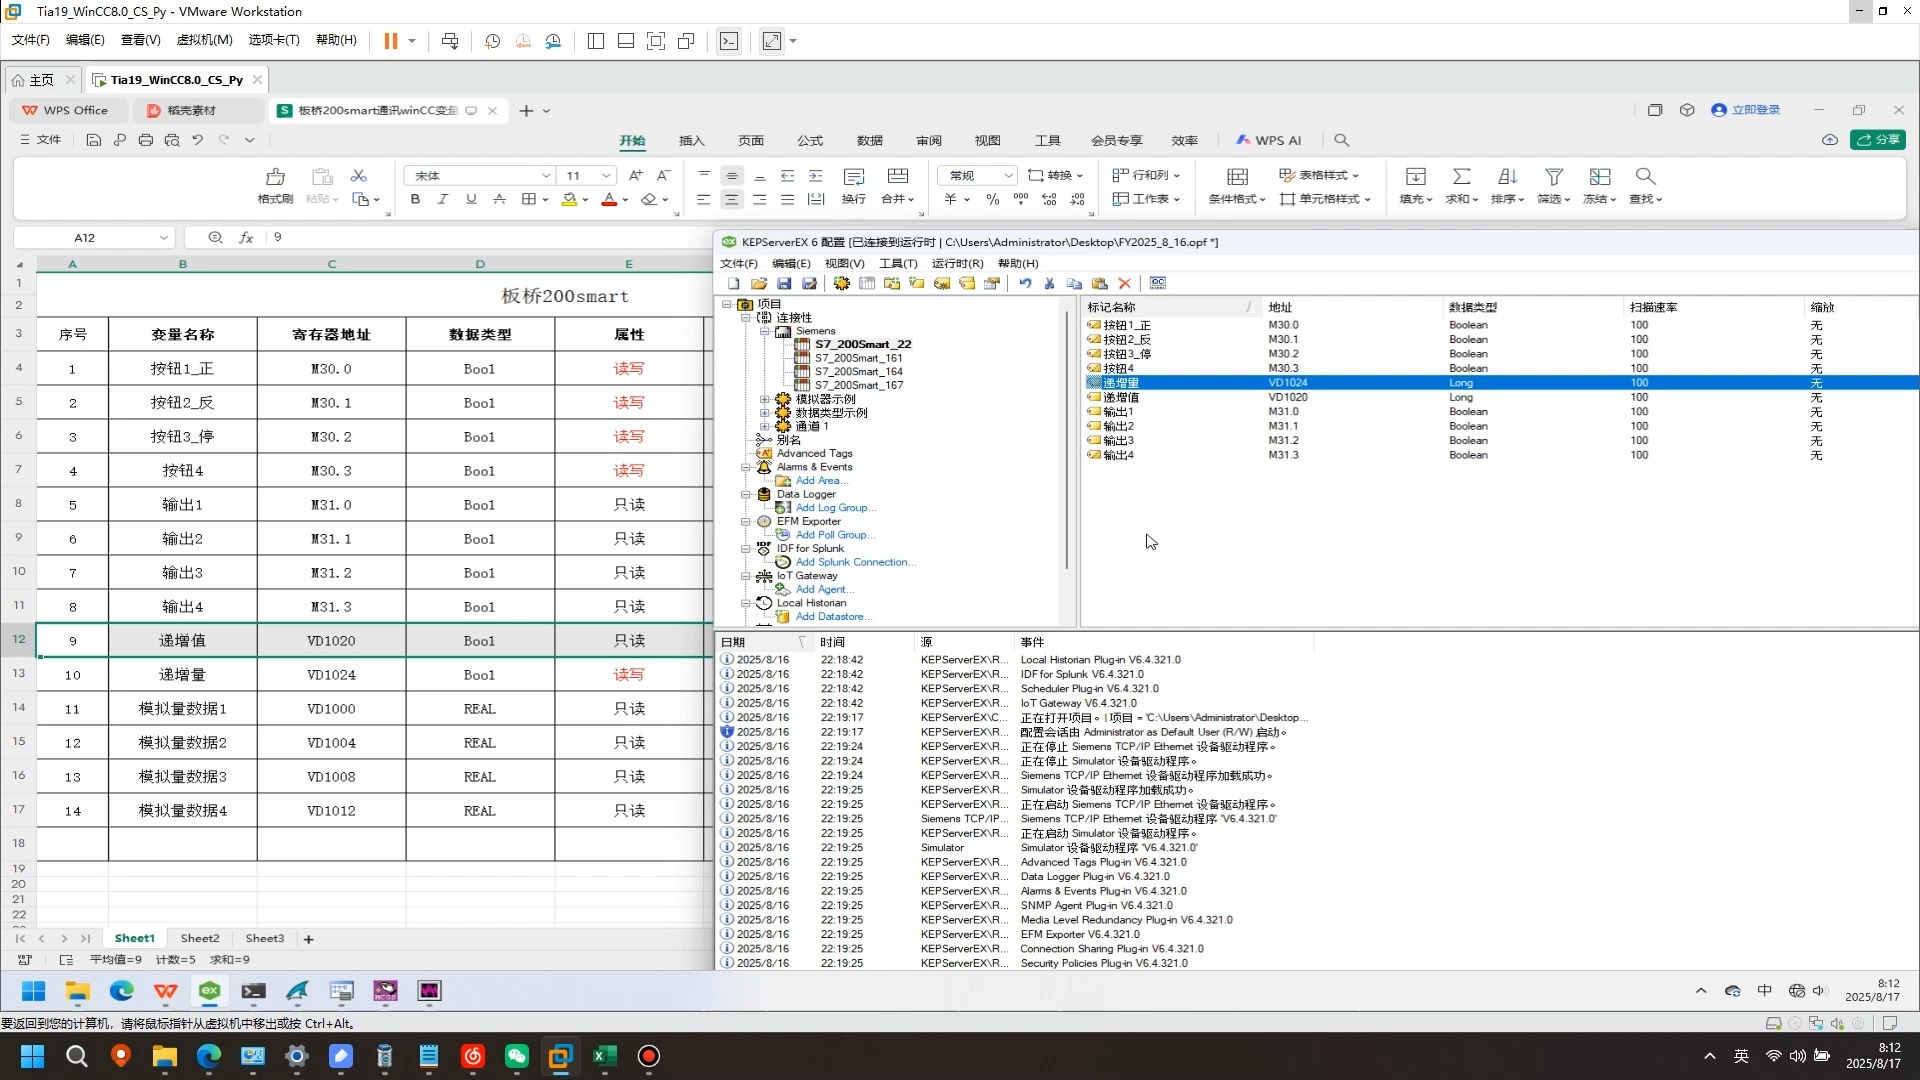Toggle Italic formatting in WPS ribbon

tap(443, 200)
